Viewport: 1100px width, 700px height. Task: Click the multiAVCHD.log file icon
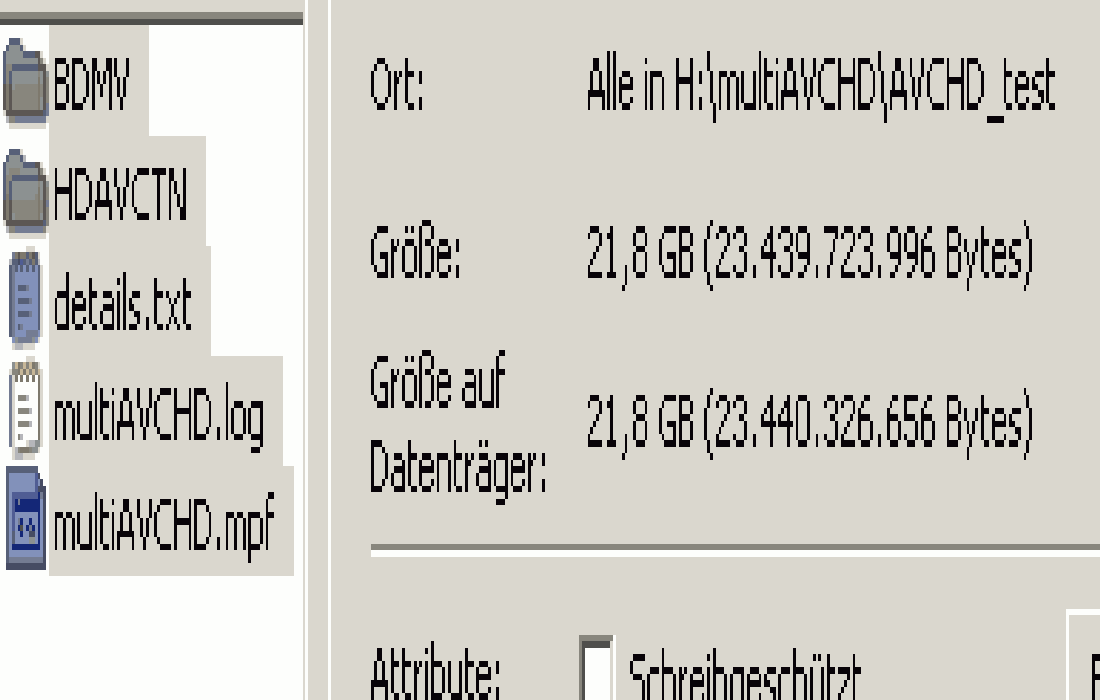point(25,410)
